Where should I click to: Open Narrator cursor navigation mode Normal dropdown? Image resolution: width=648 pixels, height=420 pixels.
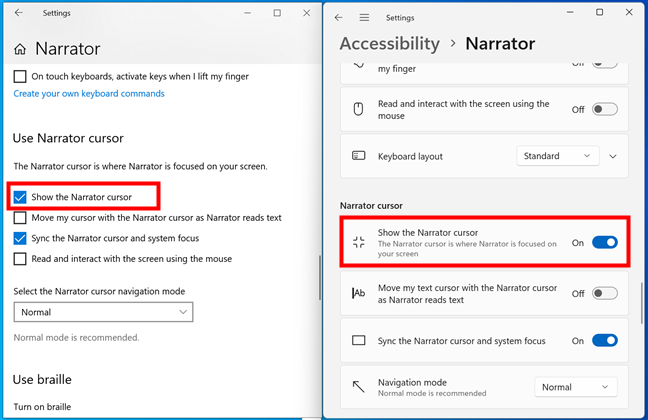[103, 312]
